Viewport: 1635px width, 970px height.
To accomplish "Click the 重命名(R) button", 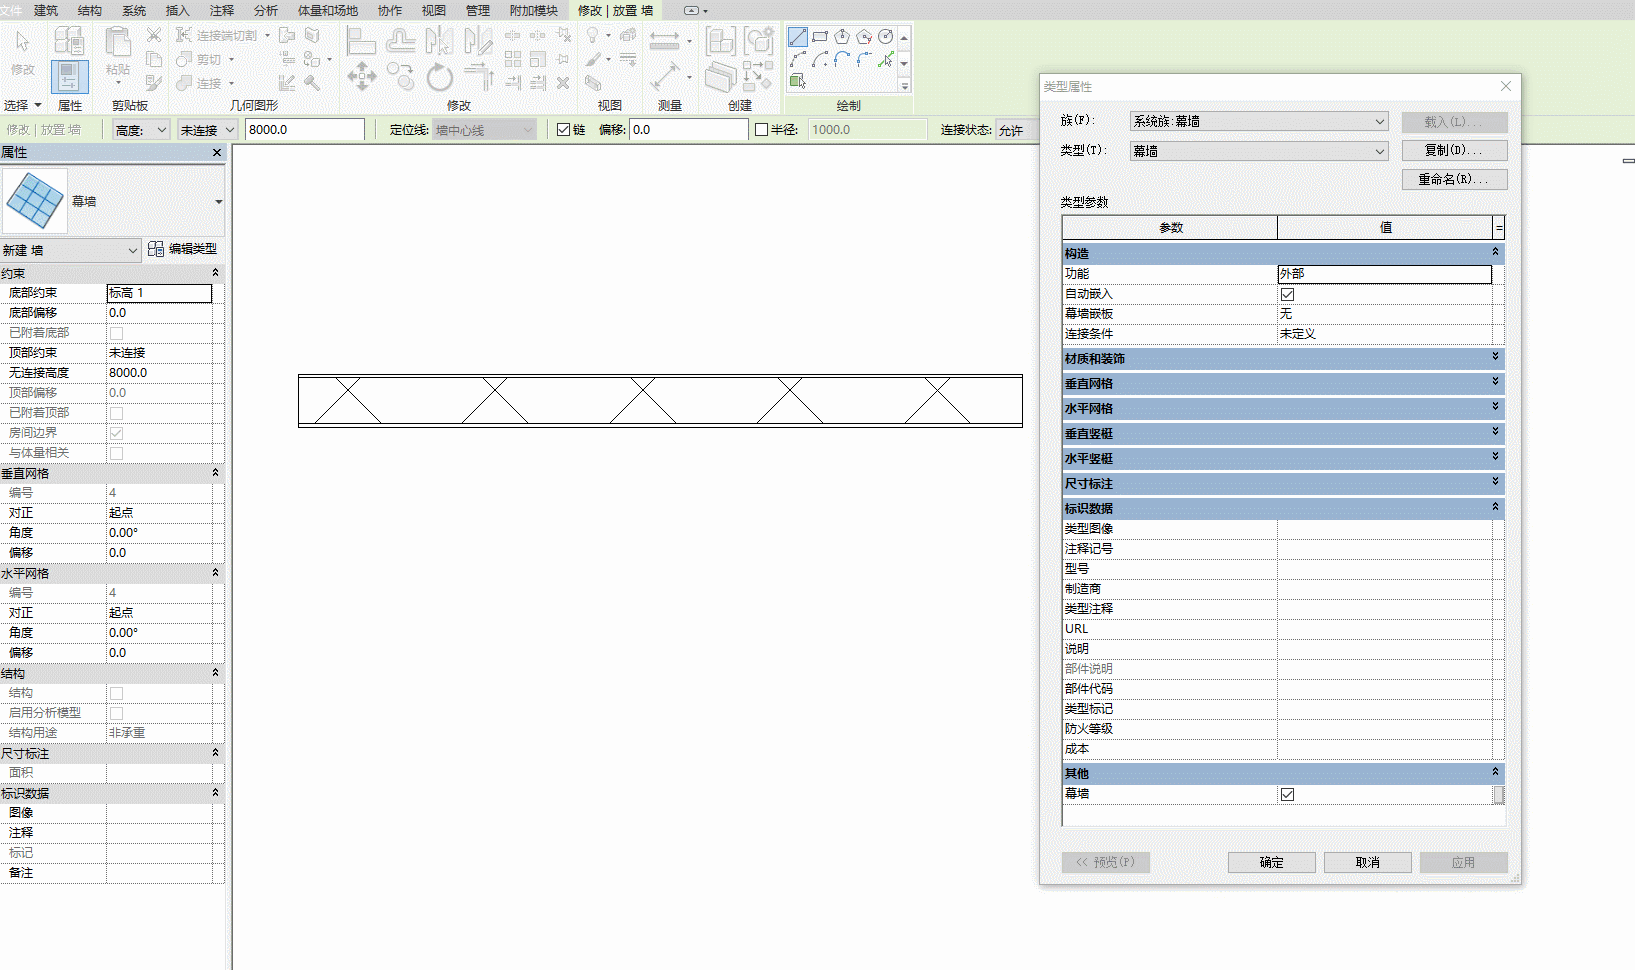I will 1454,179.
